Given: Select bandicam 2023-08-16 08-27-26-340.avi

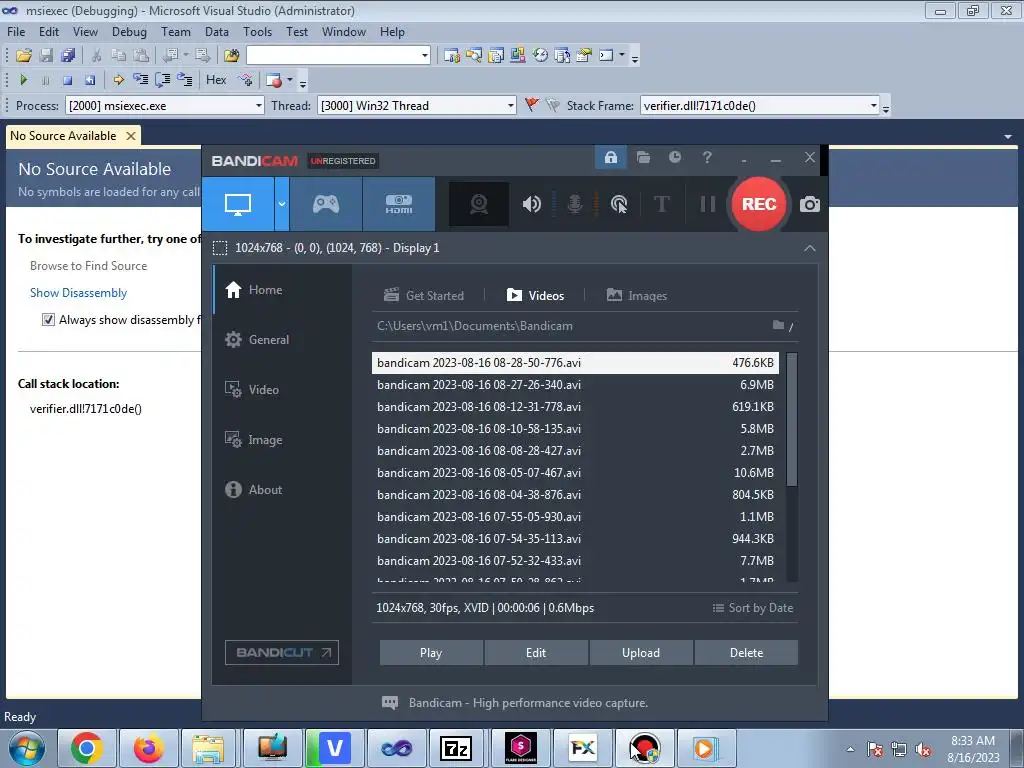Looking at the screenshot, I should pyautogui.click(x=575, y=385).
